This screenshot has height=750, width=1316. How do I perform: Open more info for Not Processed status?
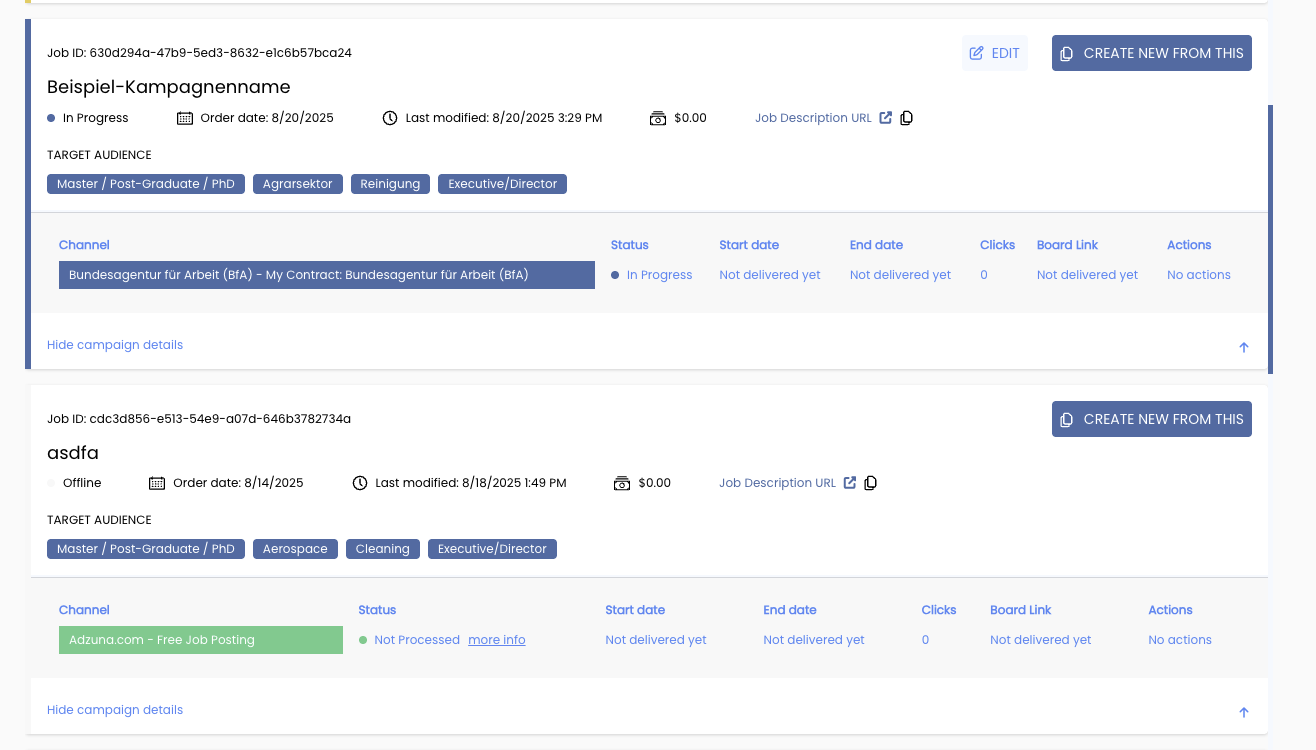click(x=496, y=640)
